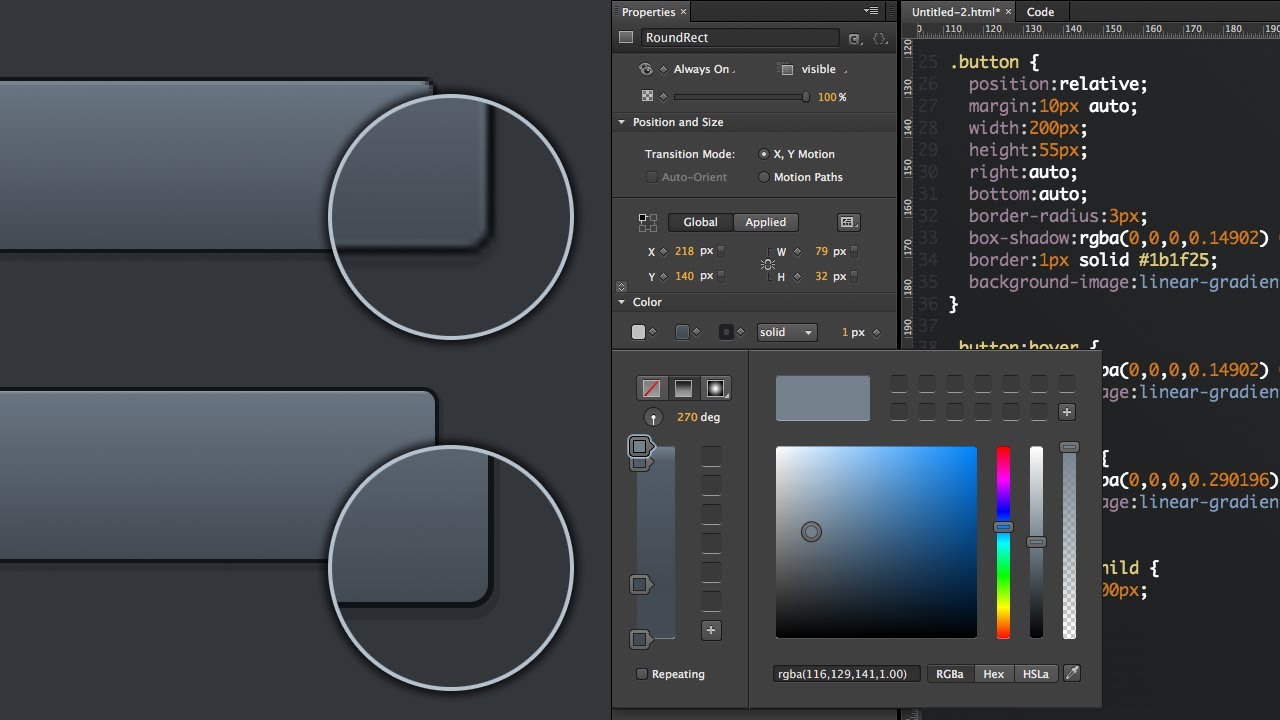Viewport: 1280px width, 720px height.
Task: Switch color format to HSLa
Action: [1036, 674]
